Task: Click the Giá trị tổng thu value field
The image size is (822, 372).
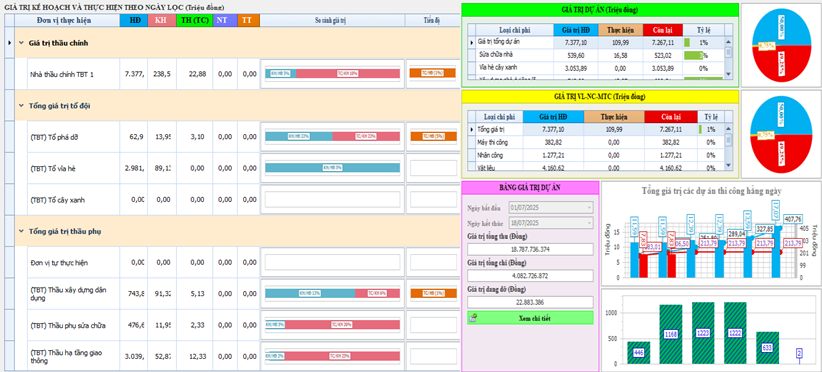Action: [531, 249]
